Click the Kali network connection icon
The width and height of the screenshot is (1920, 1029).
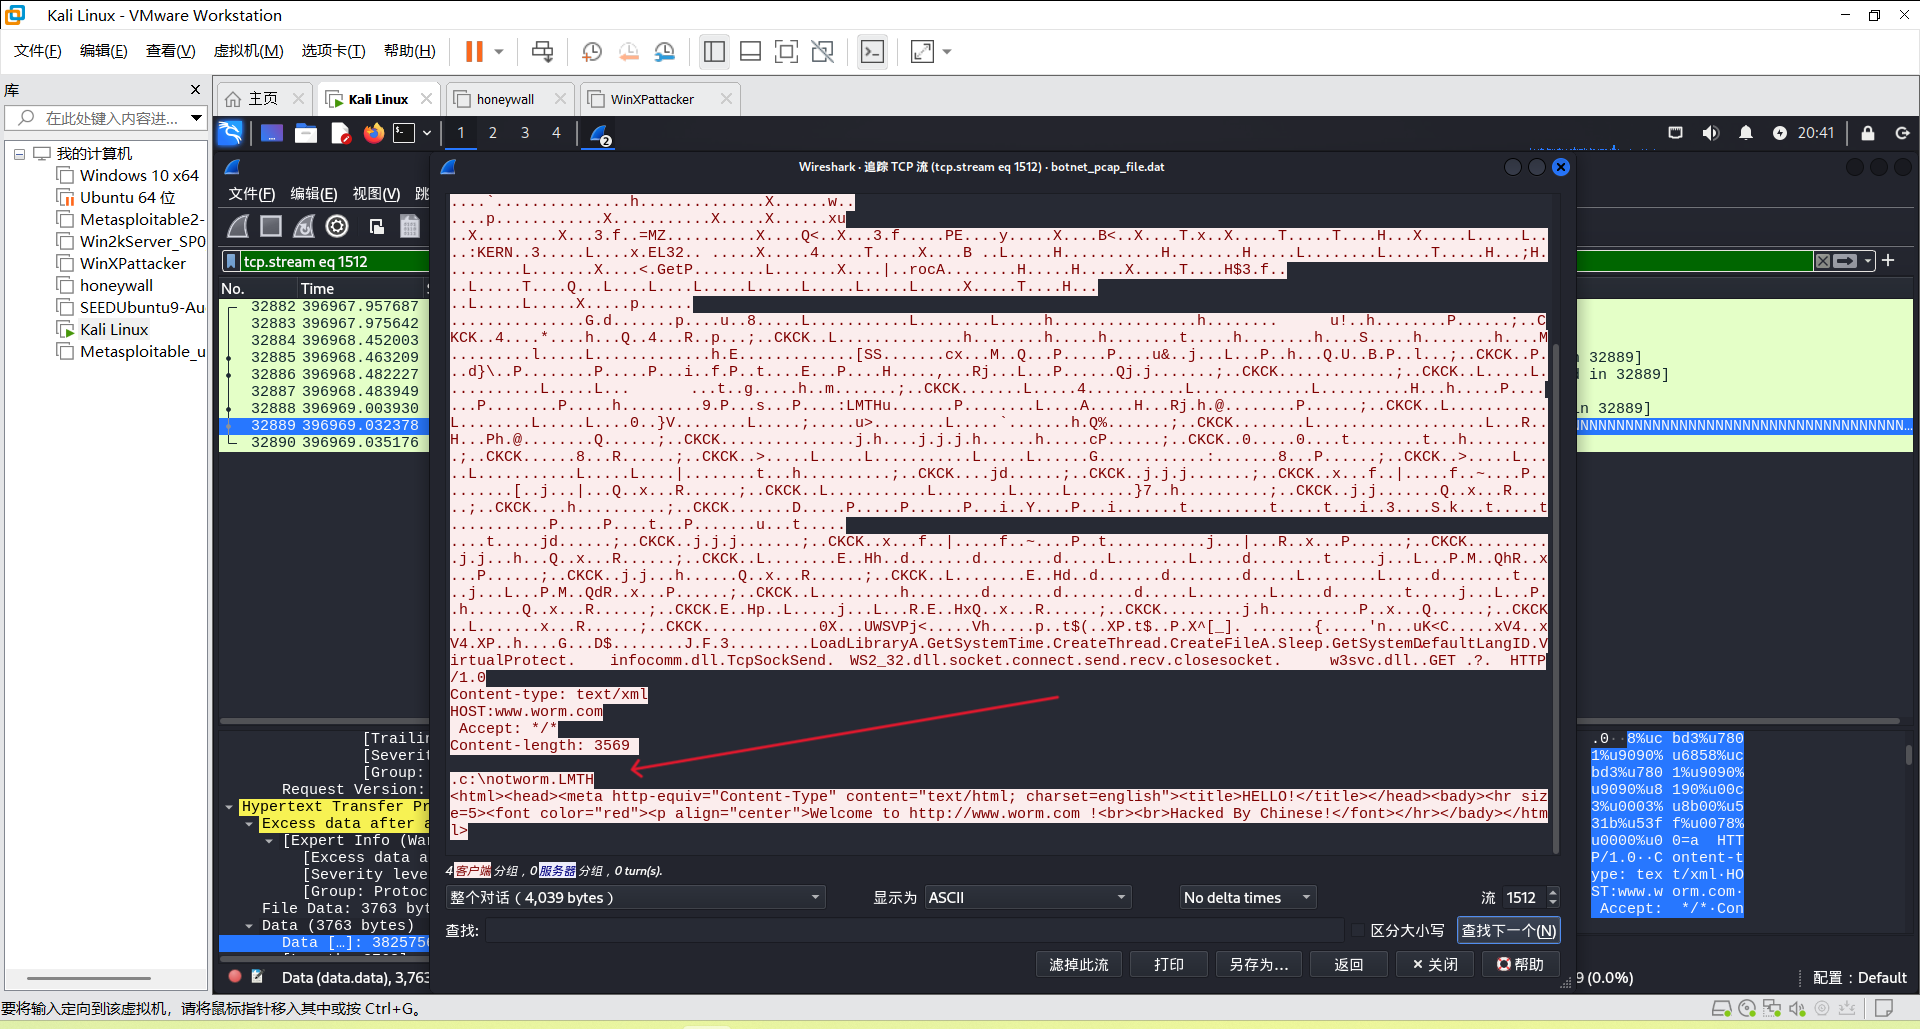(x=1676, y=133)
